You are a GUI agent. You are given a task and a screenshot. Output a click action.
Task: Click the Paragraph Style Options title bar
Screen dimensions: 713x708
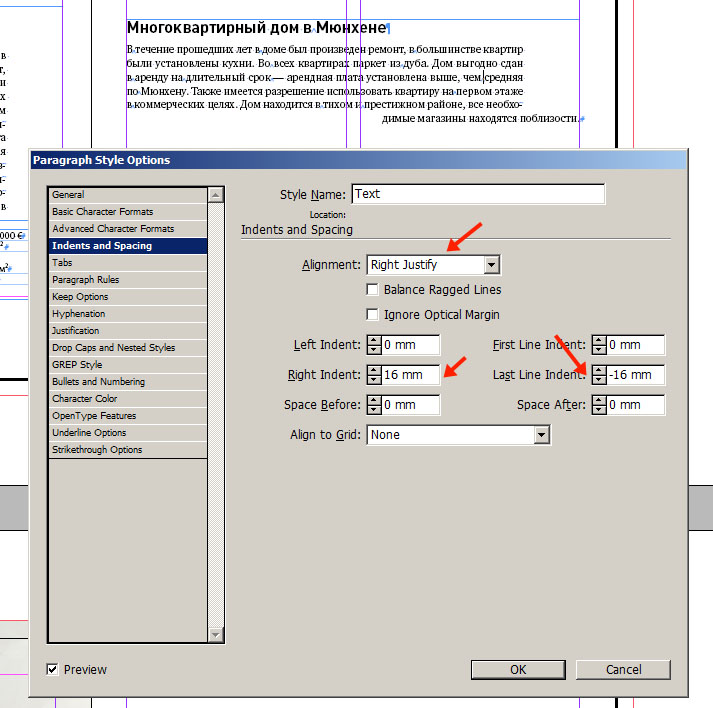tap(358, 160)
